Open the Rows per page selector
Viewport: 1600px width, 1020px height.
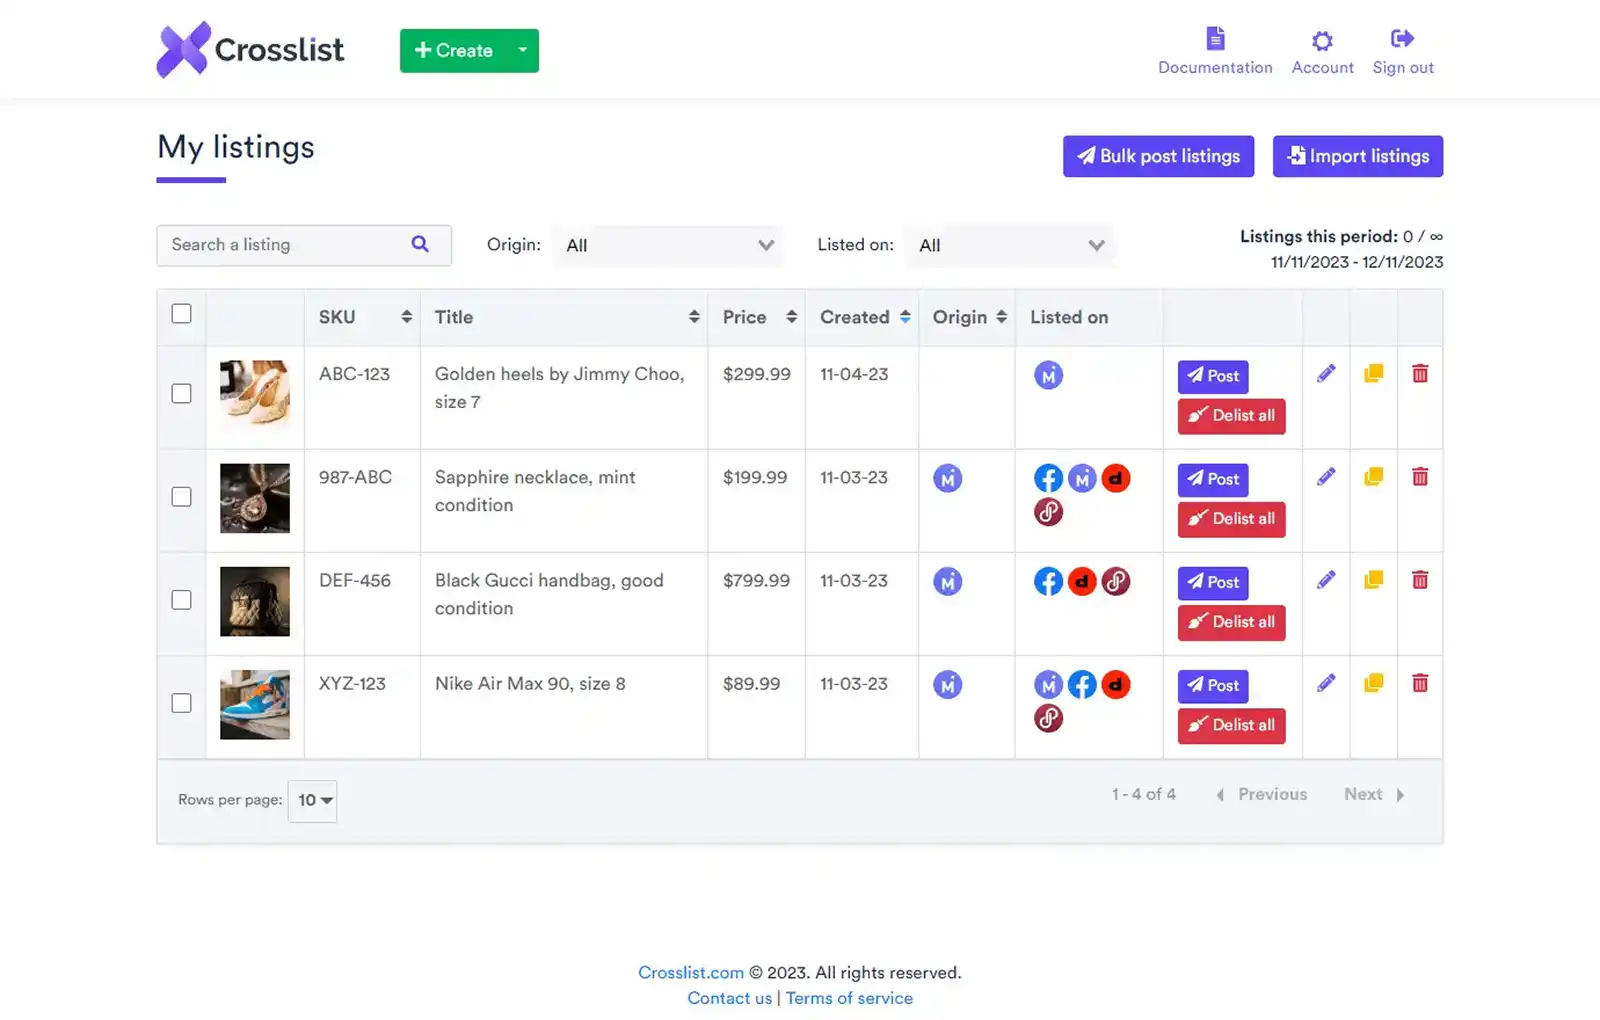point(312,800)
